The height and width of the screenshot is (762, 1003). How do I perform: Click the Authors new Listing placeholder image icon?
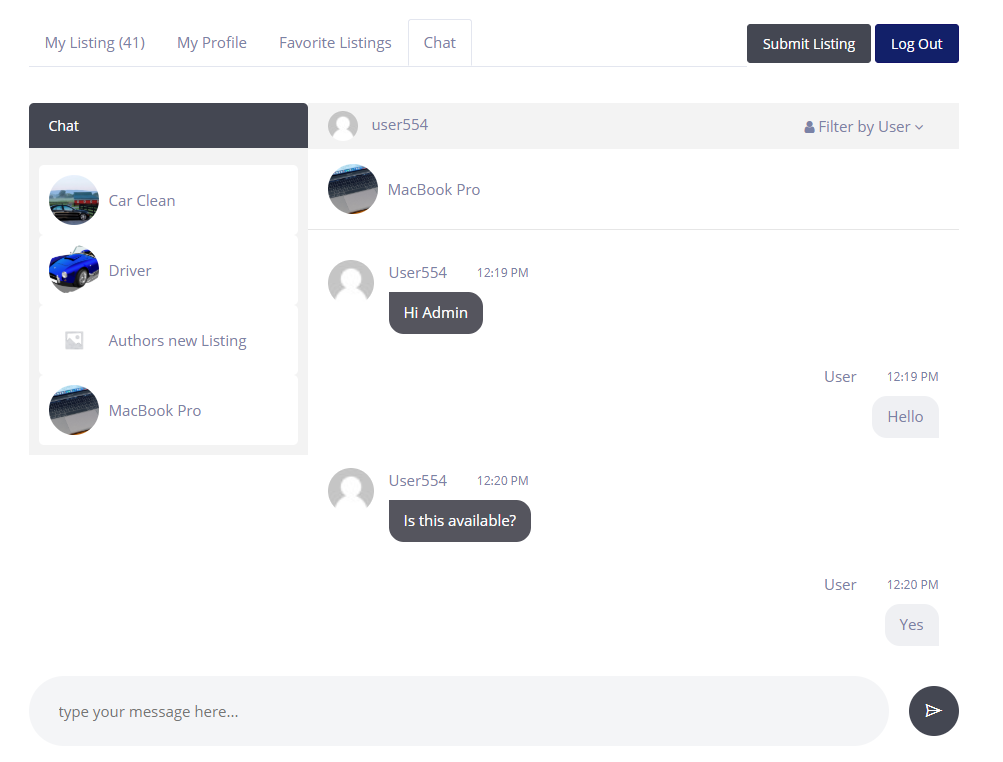(x=74, y=340)
